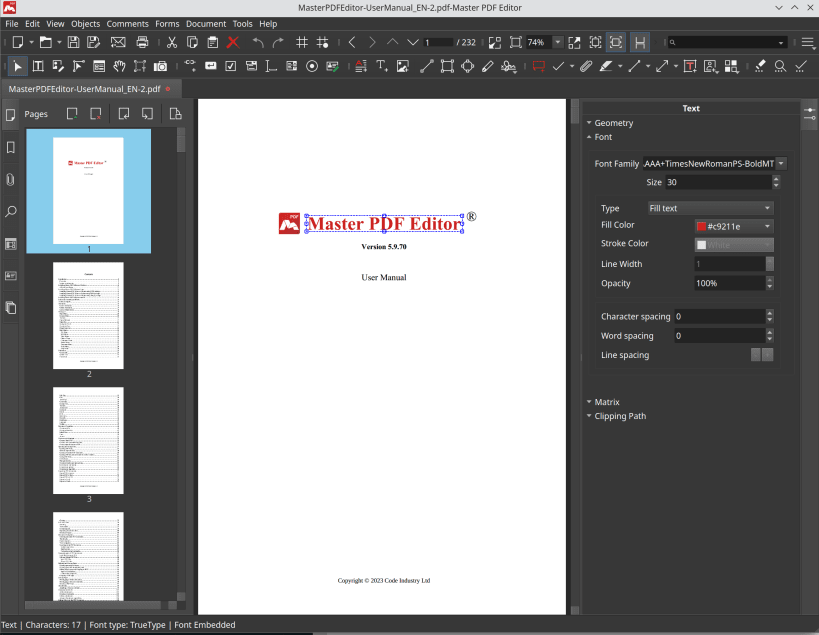Click the Paste clipboard icon
The width and height of the screenshot is (819, 635).
[x=213, y=42]
